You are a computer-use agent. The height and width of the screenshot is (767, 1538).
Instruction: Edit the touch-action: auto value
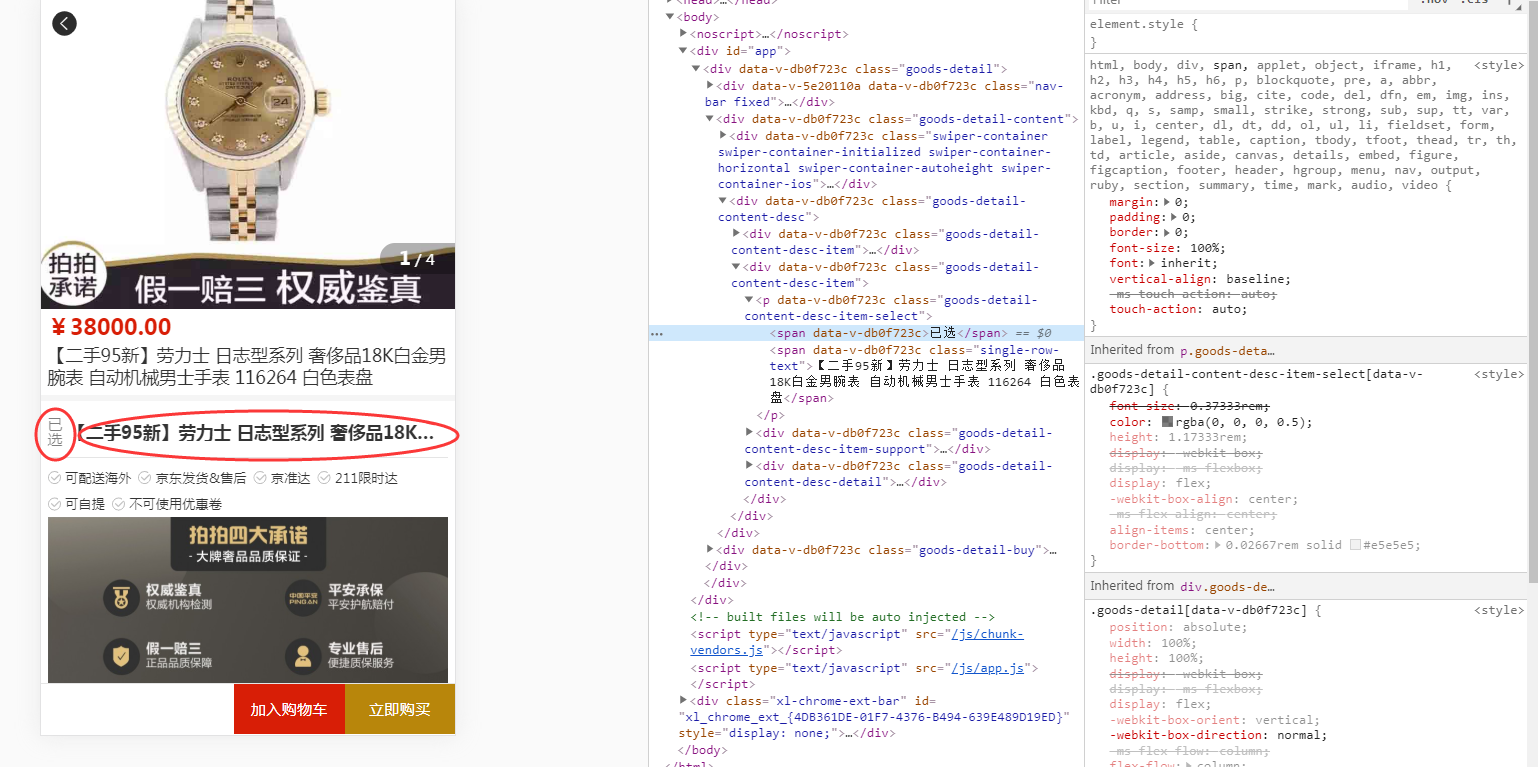click(x=1225, y=309)
